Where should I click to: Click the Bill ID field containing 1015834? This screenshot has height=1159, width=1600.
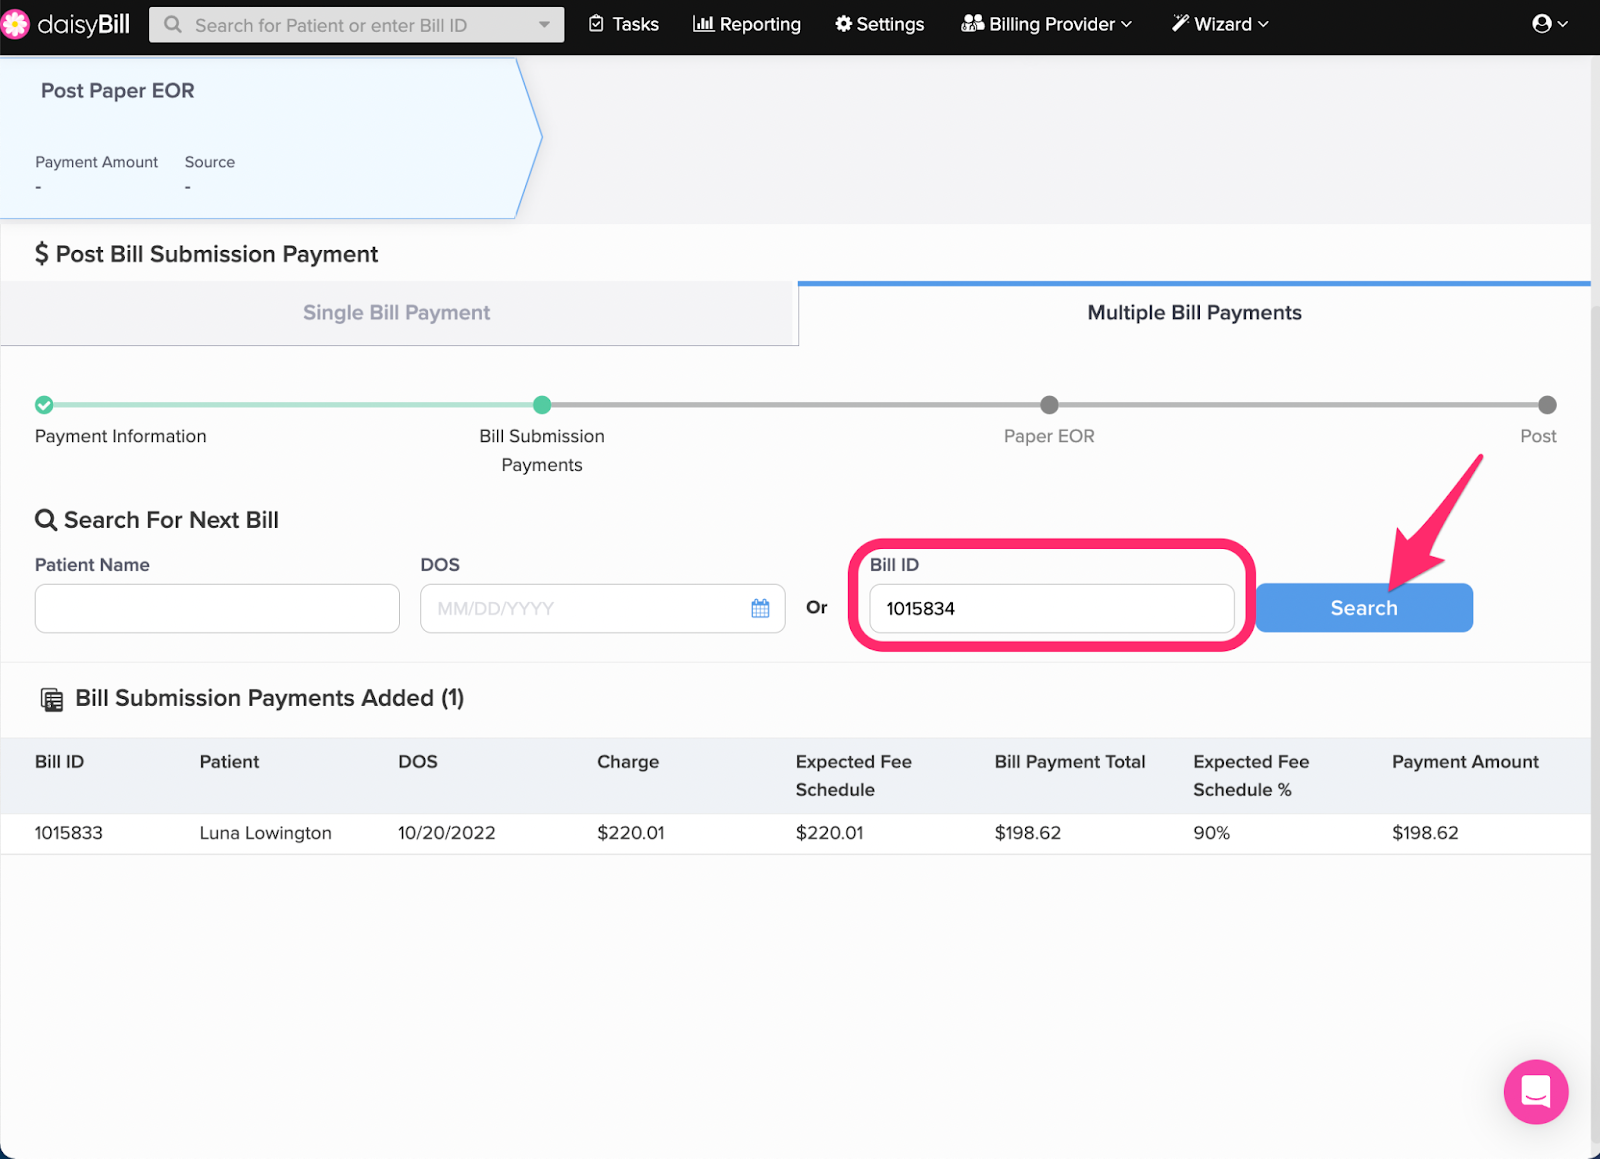1052,608
